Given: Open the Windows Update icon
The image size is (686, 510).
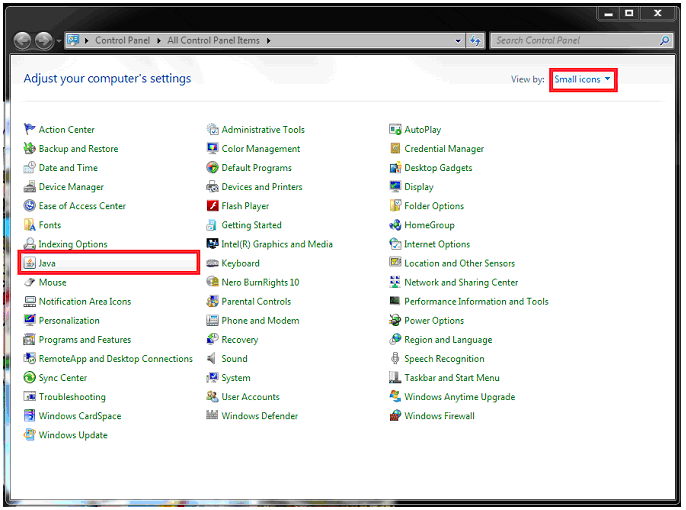Looking at the screenshot, I should click(30, 435).
